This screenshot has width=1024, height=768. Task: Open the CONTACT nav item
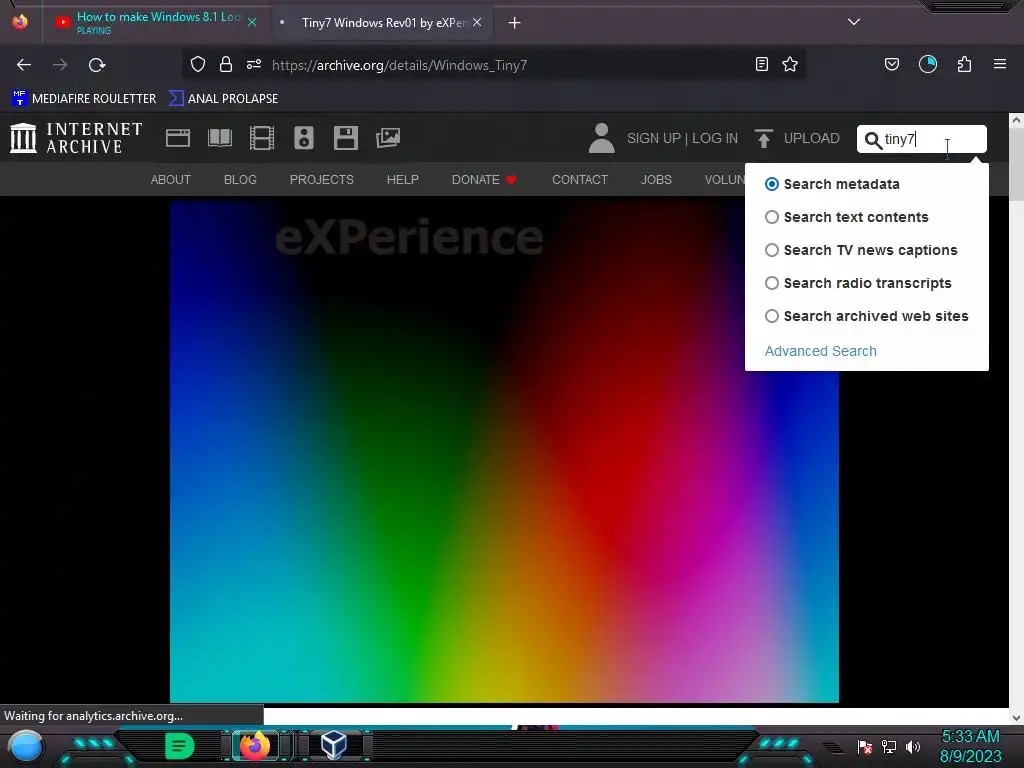click(x=580, y=180)
